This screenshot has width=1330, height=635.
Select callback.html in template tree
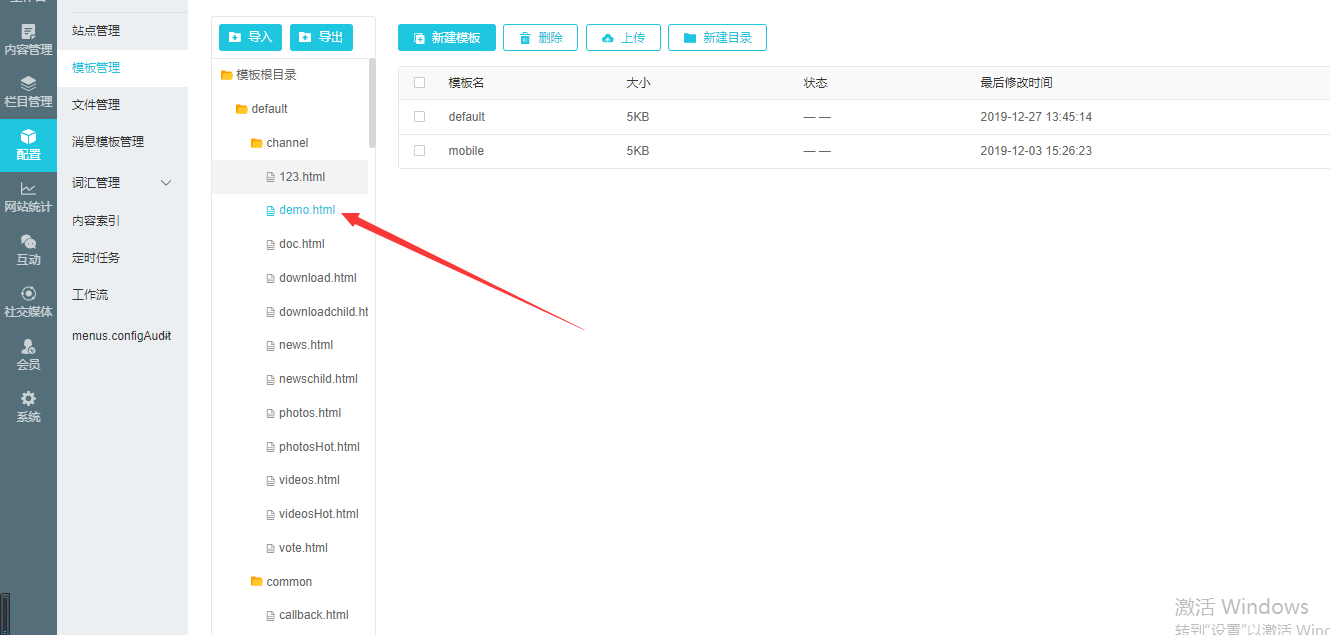point(314,615)
